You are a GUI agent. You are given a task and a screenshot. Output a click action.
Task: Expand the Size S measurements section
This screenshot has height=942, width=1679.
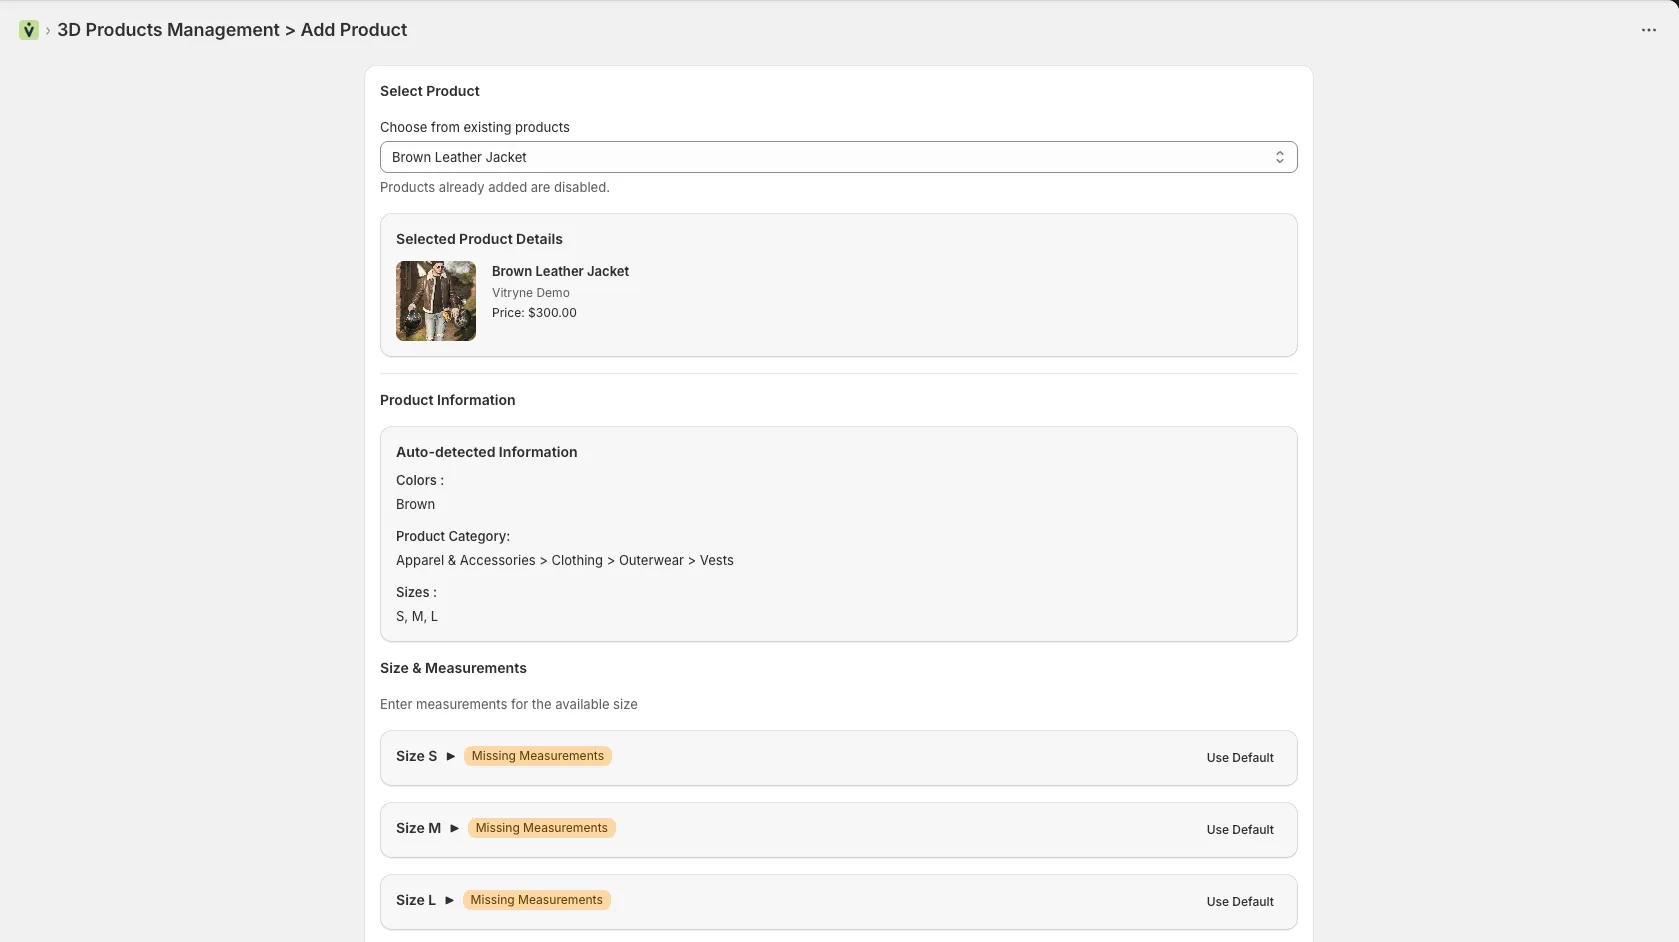click(452, 757)
